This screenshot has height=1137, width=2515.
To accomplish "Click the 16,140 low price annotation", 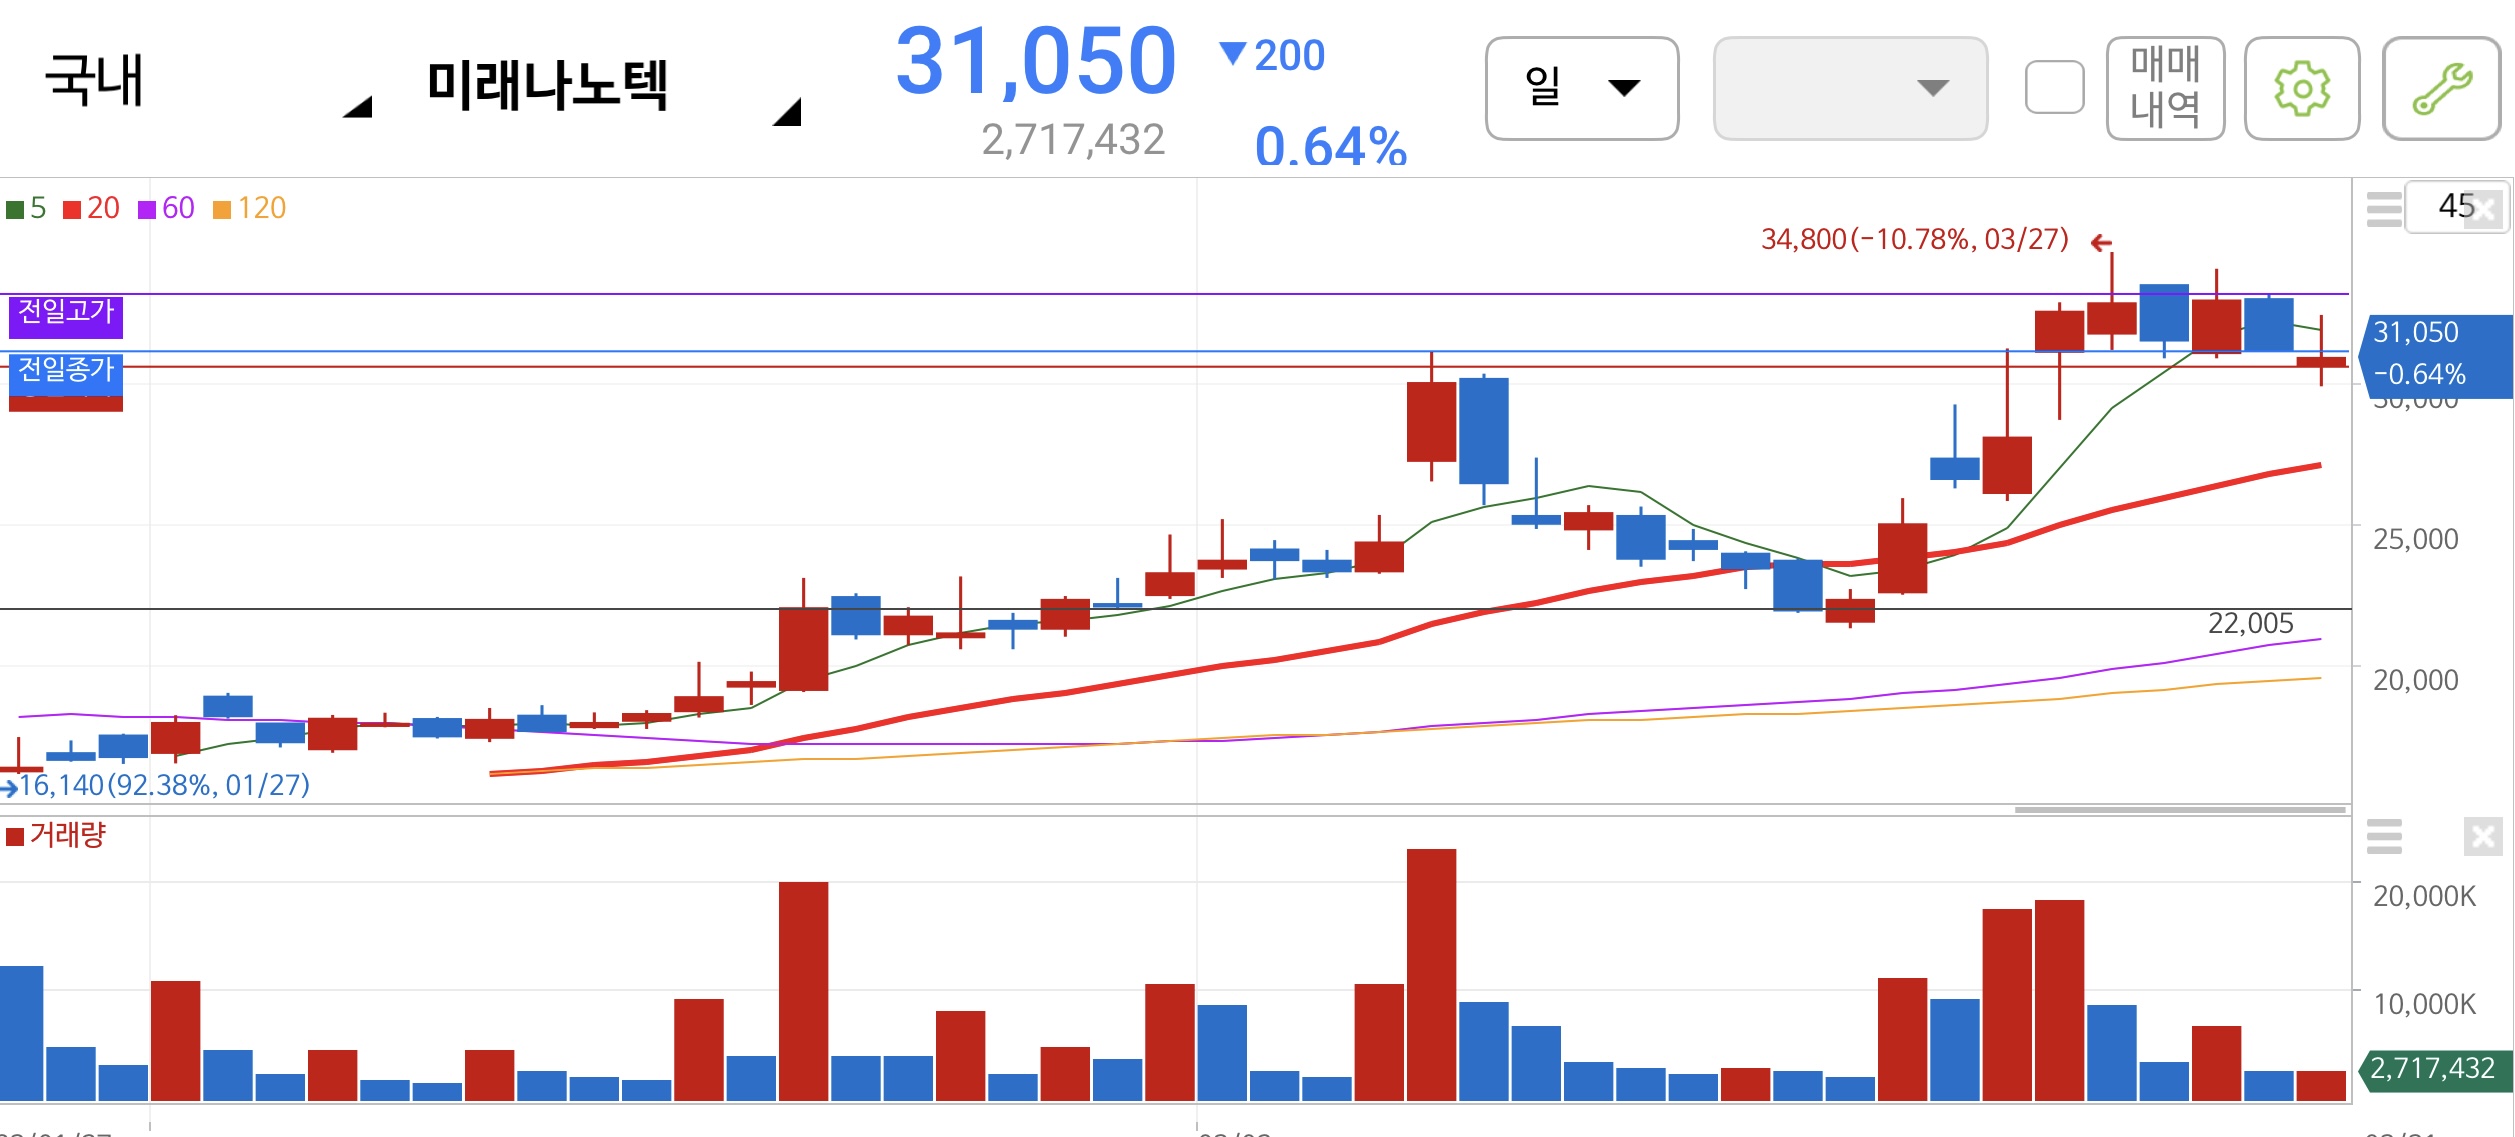I will tap(164, 786).
